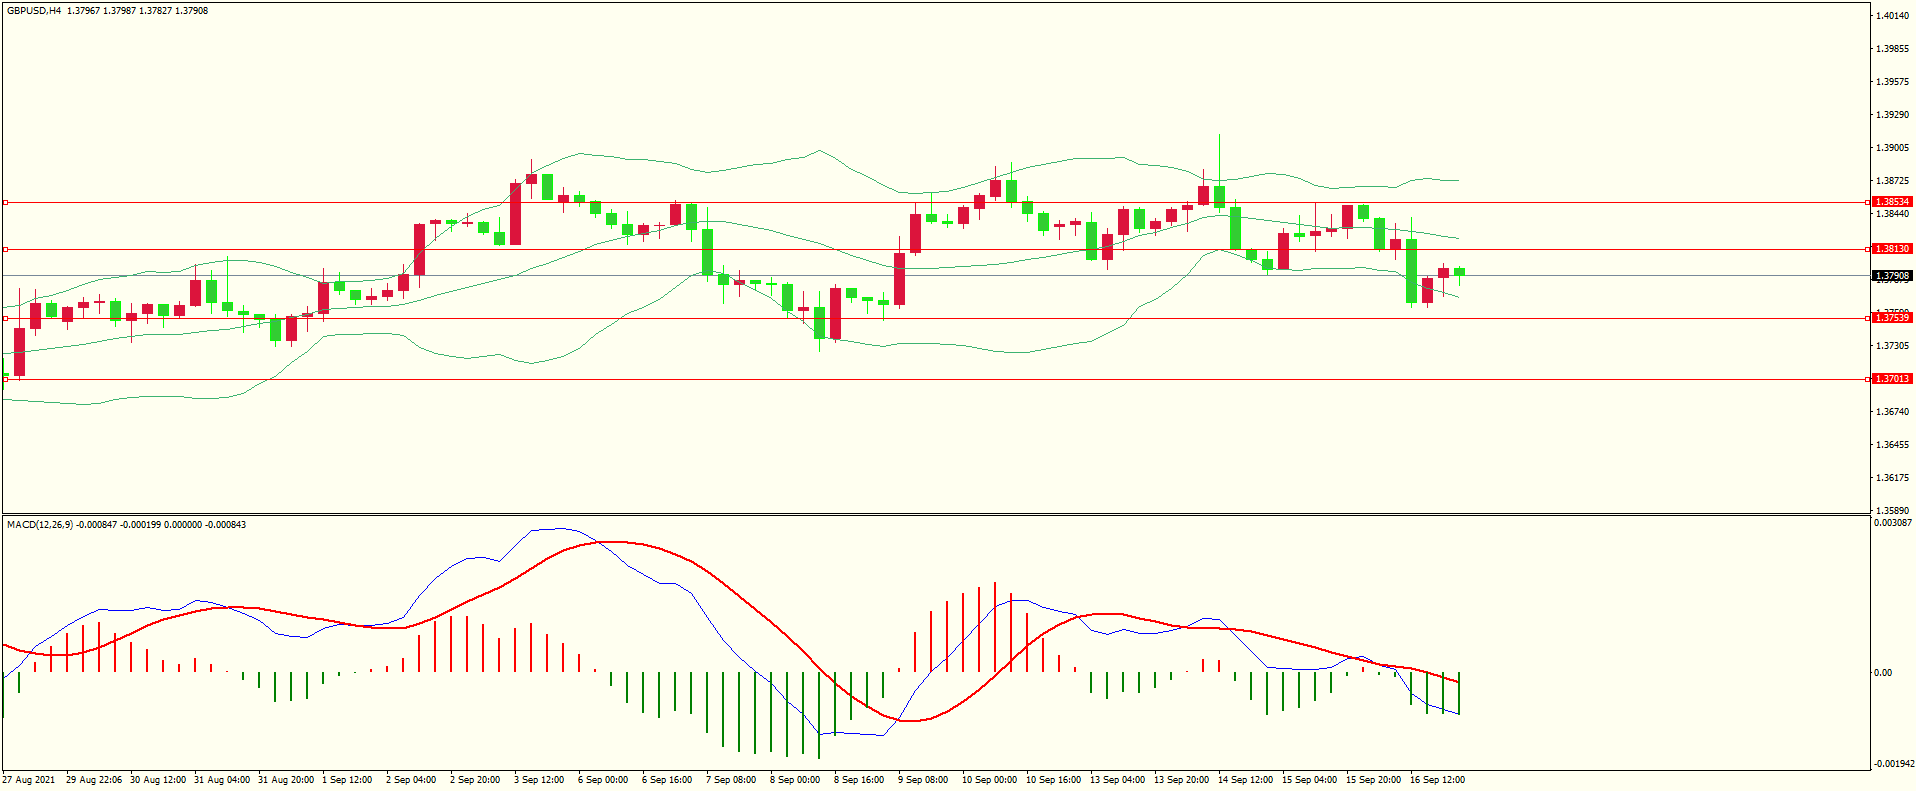This screenshot has width=1916, height=791.
Task: Click the 0.003087 MACD scale value
Action: (x=1893, y=523)
